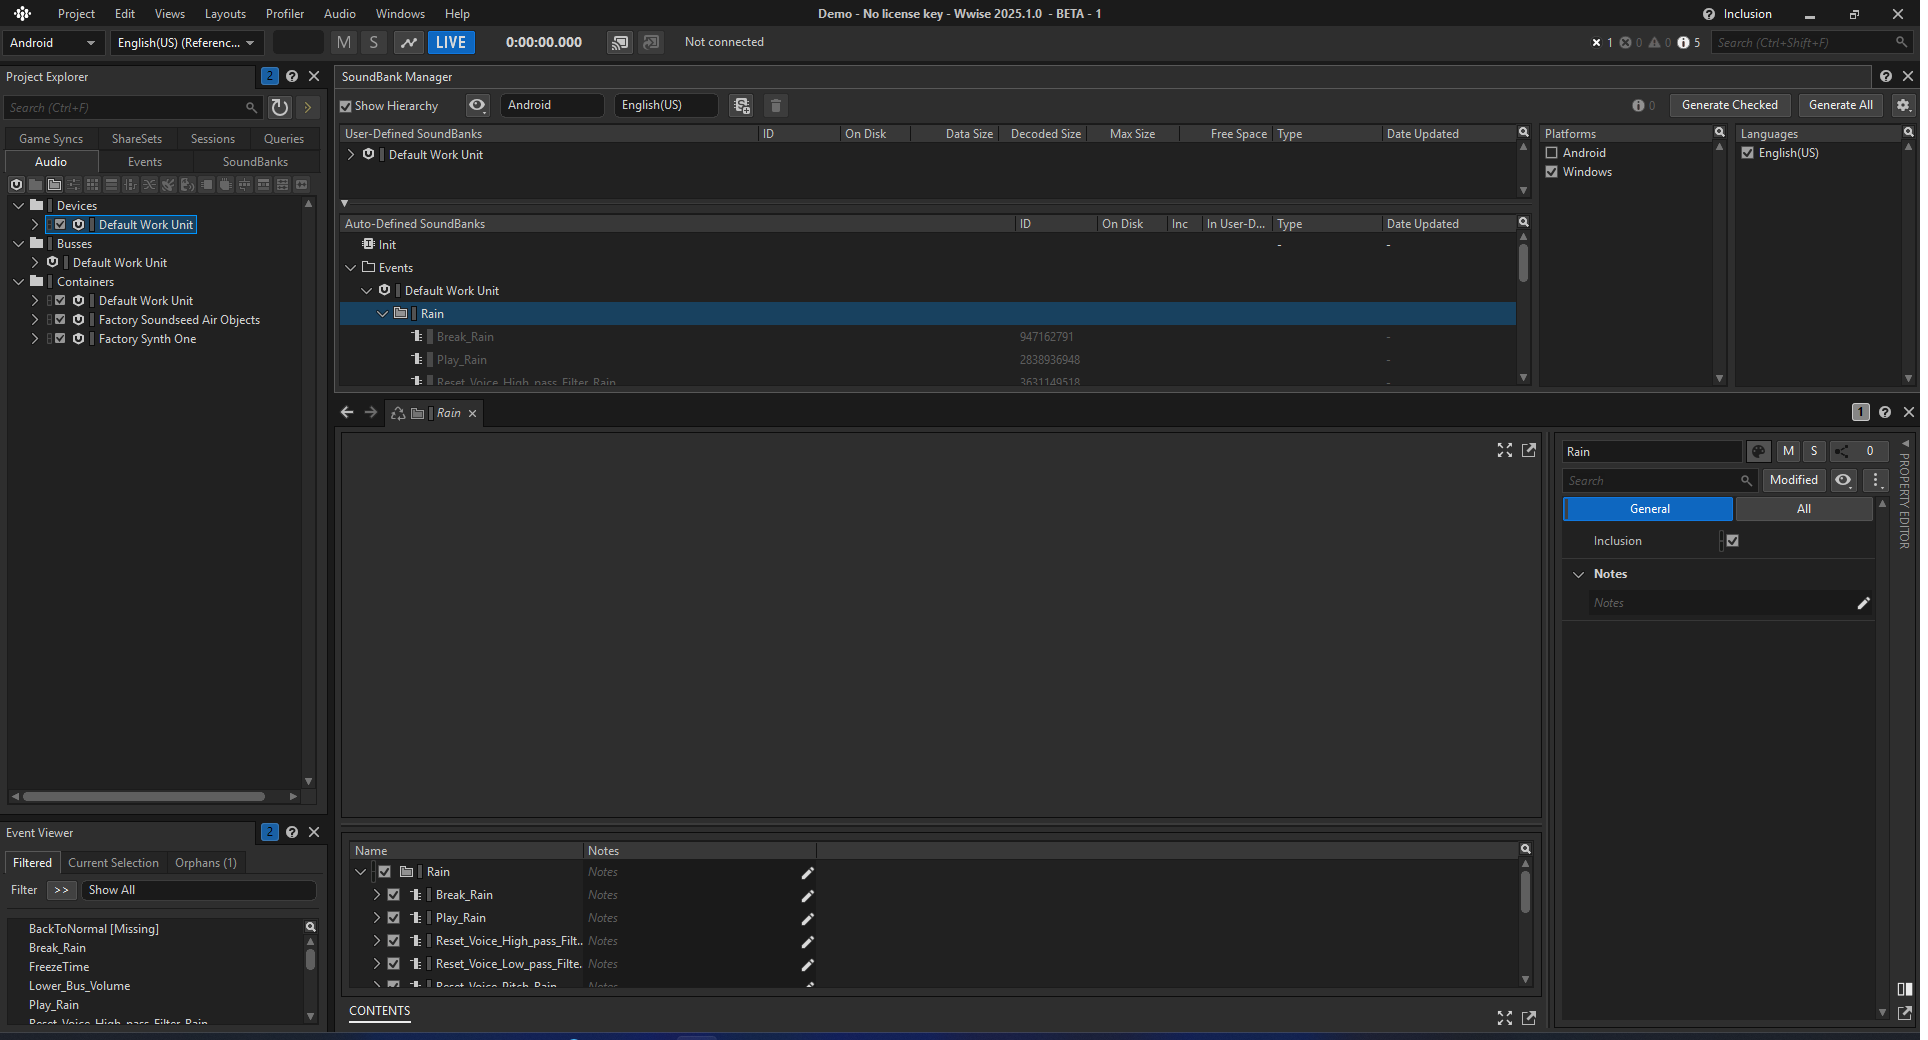Open the Android platform dropdown in toolbar

[52, 43]
